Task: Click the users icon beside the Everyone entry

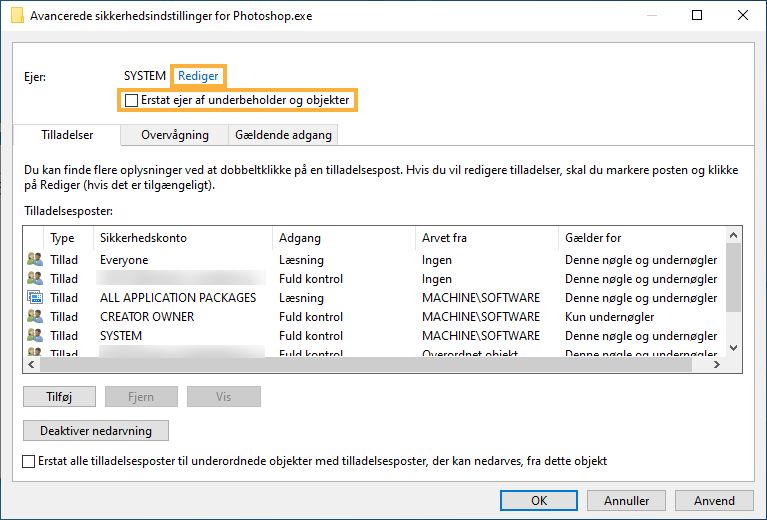Action: coord(35,260)
